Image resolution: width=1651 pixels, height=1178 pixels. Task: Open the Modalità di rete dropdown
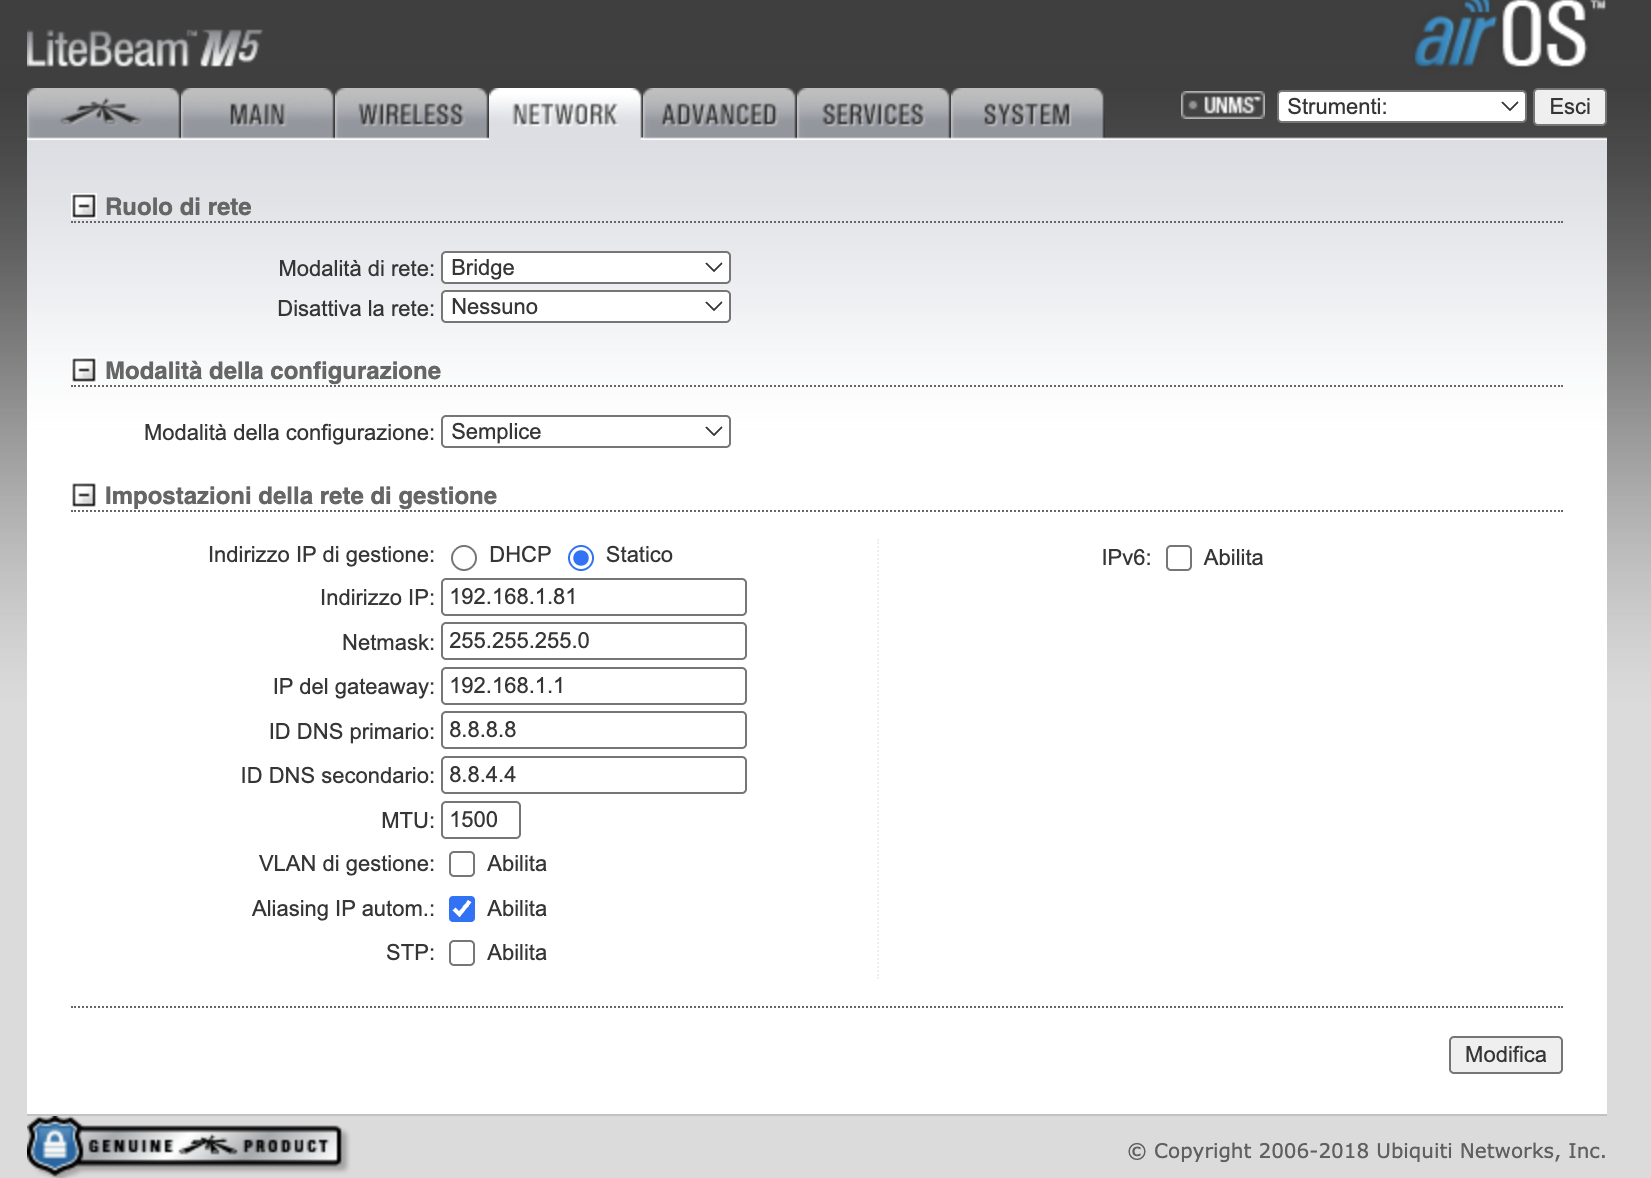585,268
